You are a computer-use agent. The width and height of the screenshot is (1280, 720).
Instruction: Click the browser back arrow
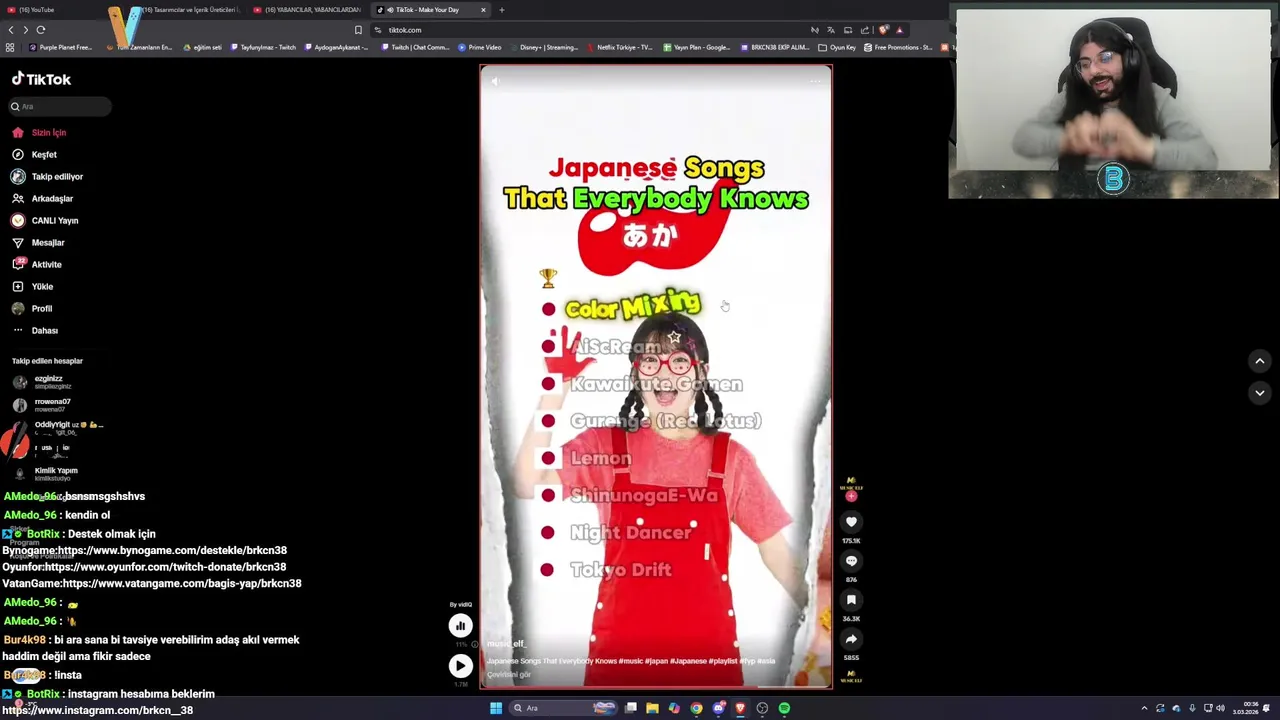tap(11, 30)
